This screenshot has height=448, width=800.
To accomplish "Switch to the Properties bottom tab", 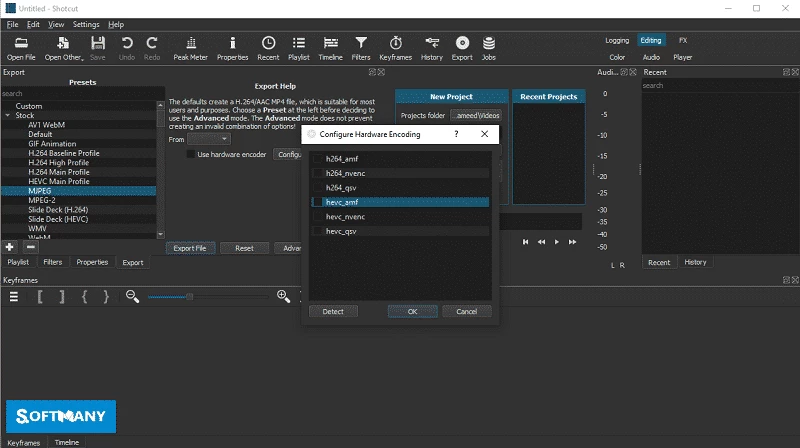I will click(92, 262).
